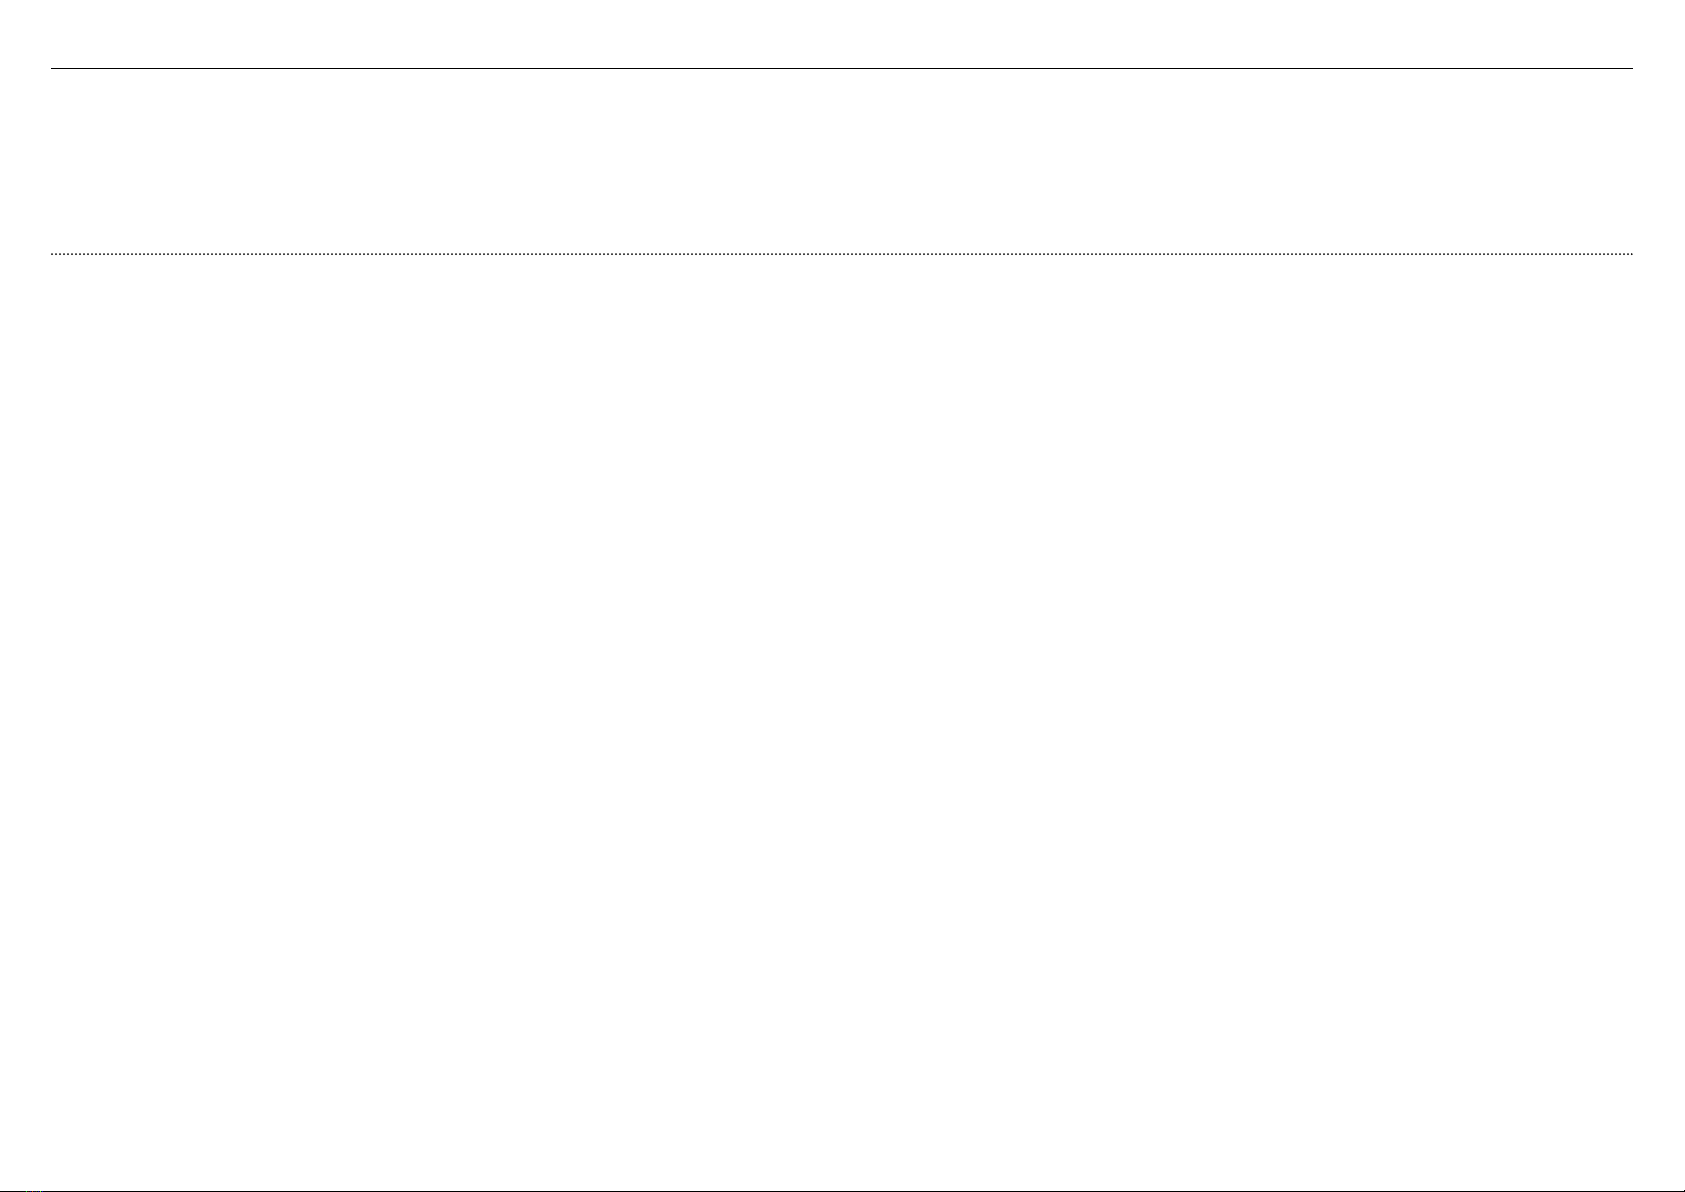Click the left end of the solid line

click(x=53, y=69)
